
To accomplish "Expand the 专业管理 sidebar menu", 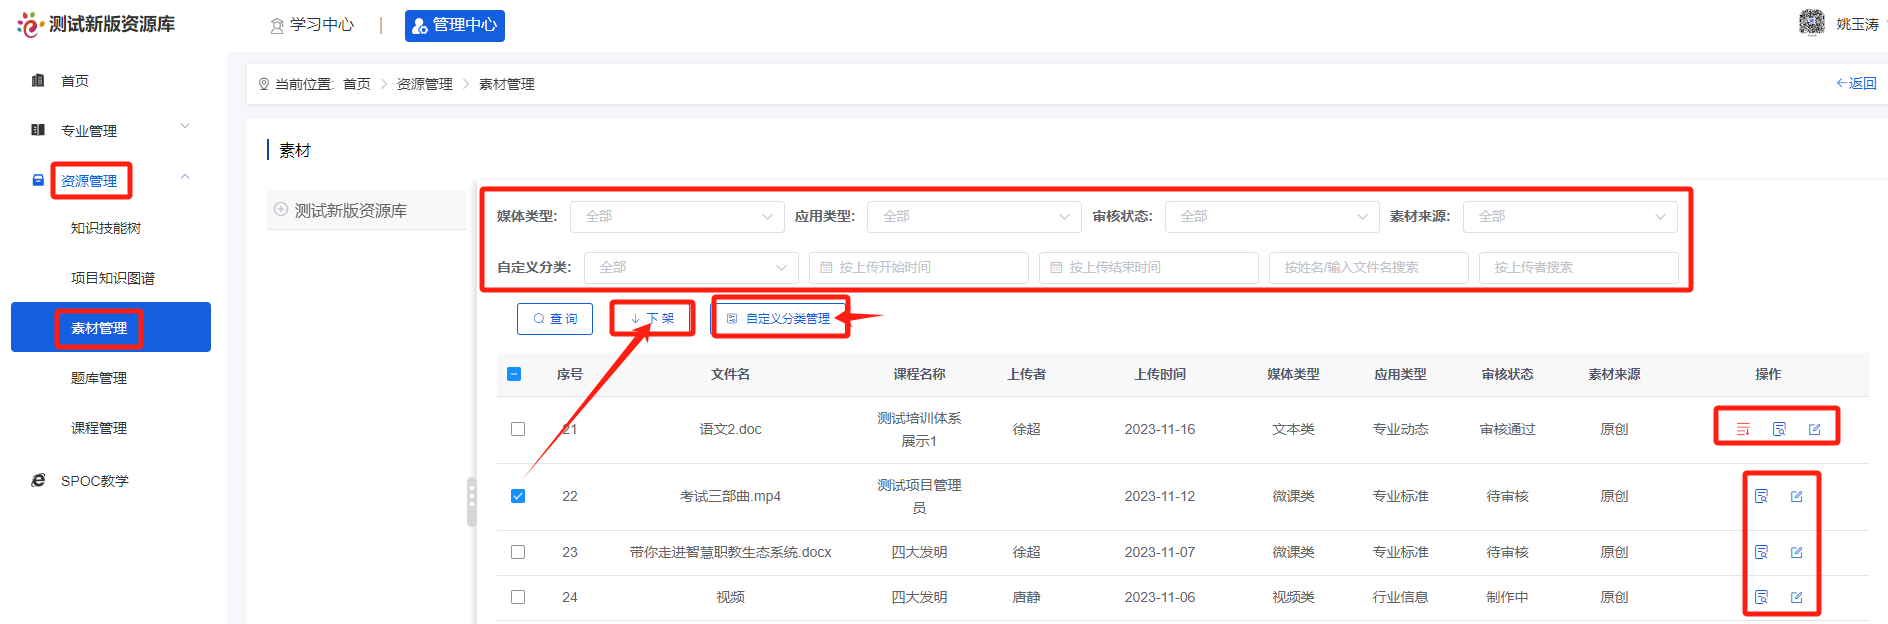I will pyautogui.click(x=110, y=130).
